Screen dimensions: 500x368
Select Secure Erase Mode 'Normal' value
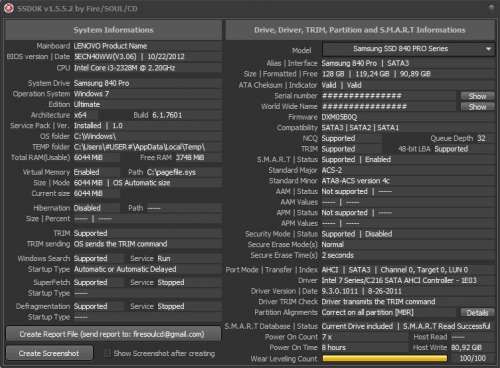click(x=332, y=244)
